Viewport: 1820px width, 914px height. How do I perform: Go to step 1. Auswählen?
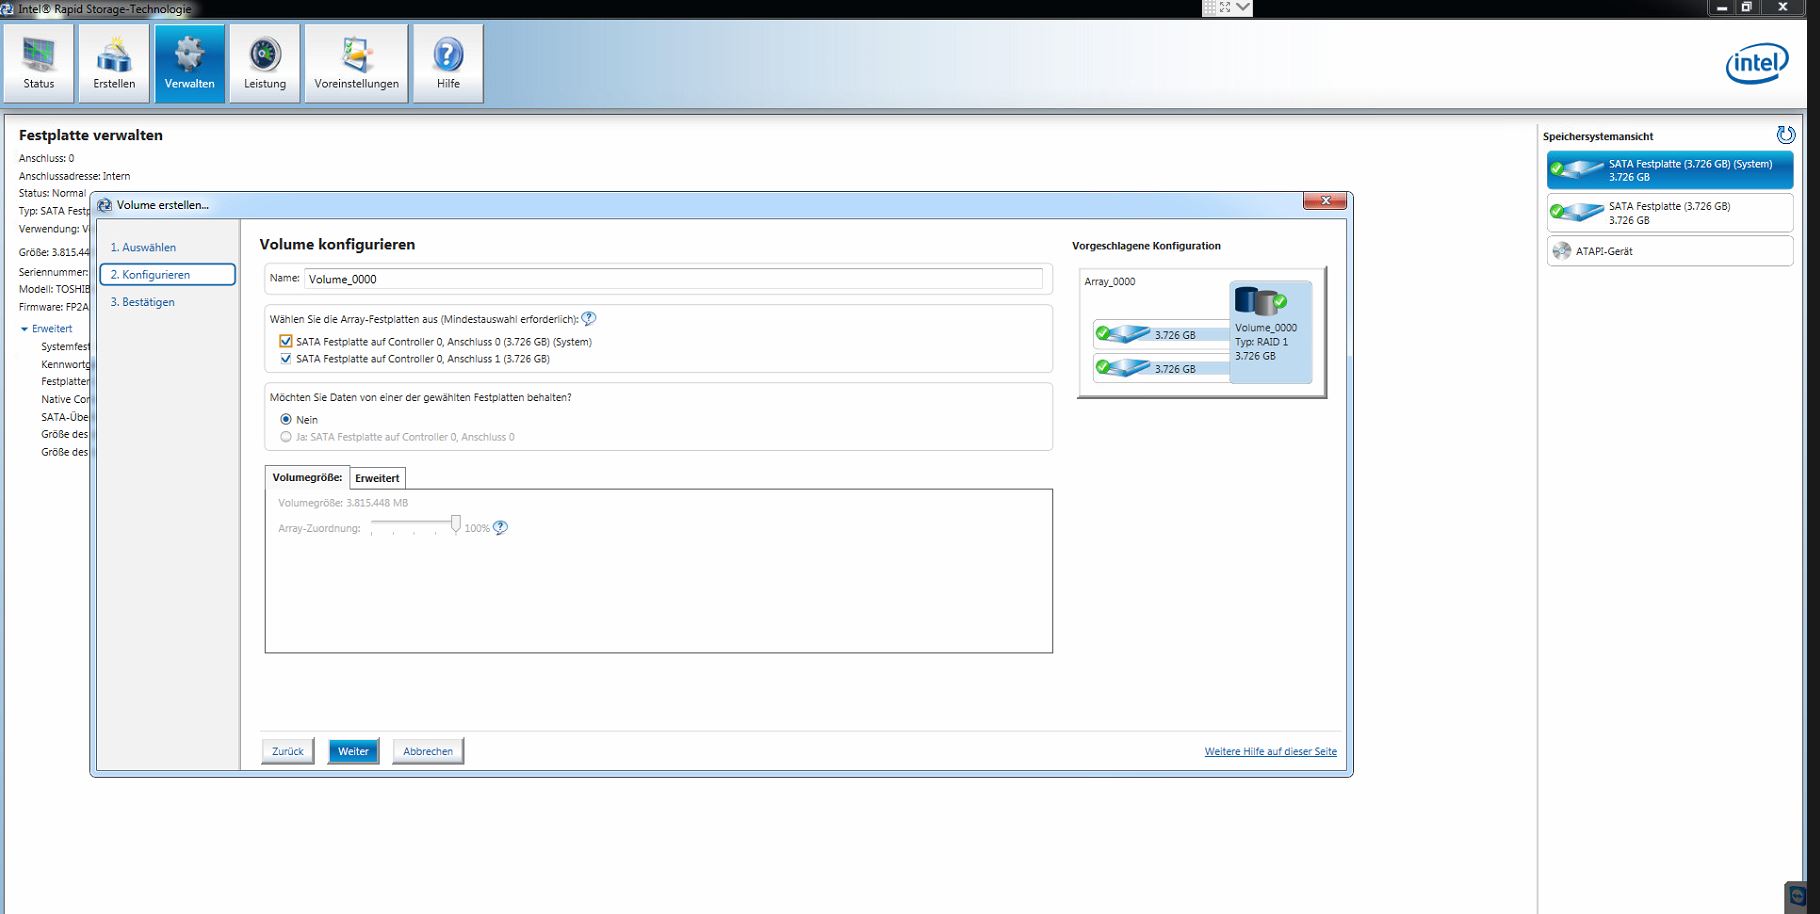point(143,247)
